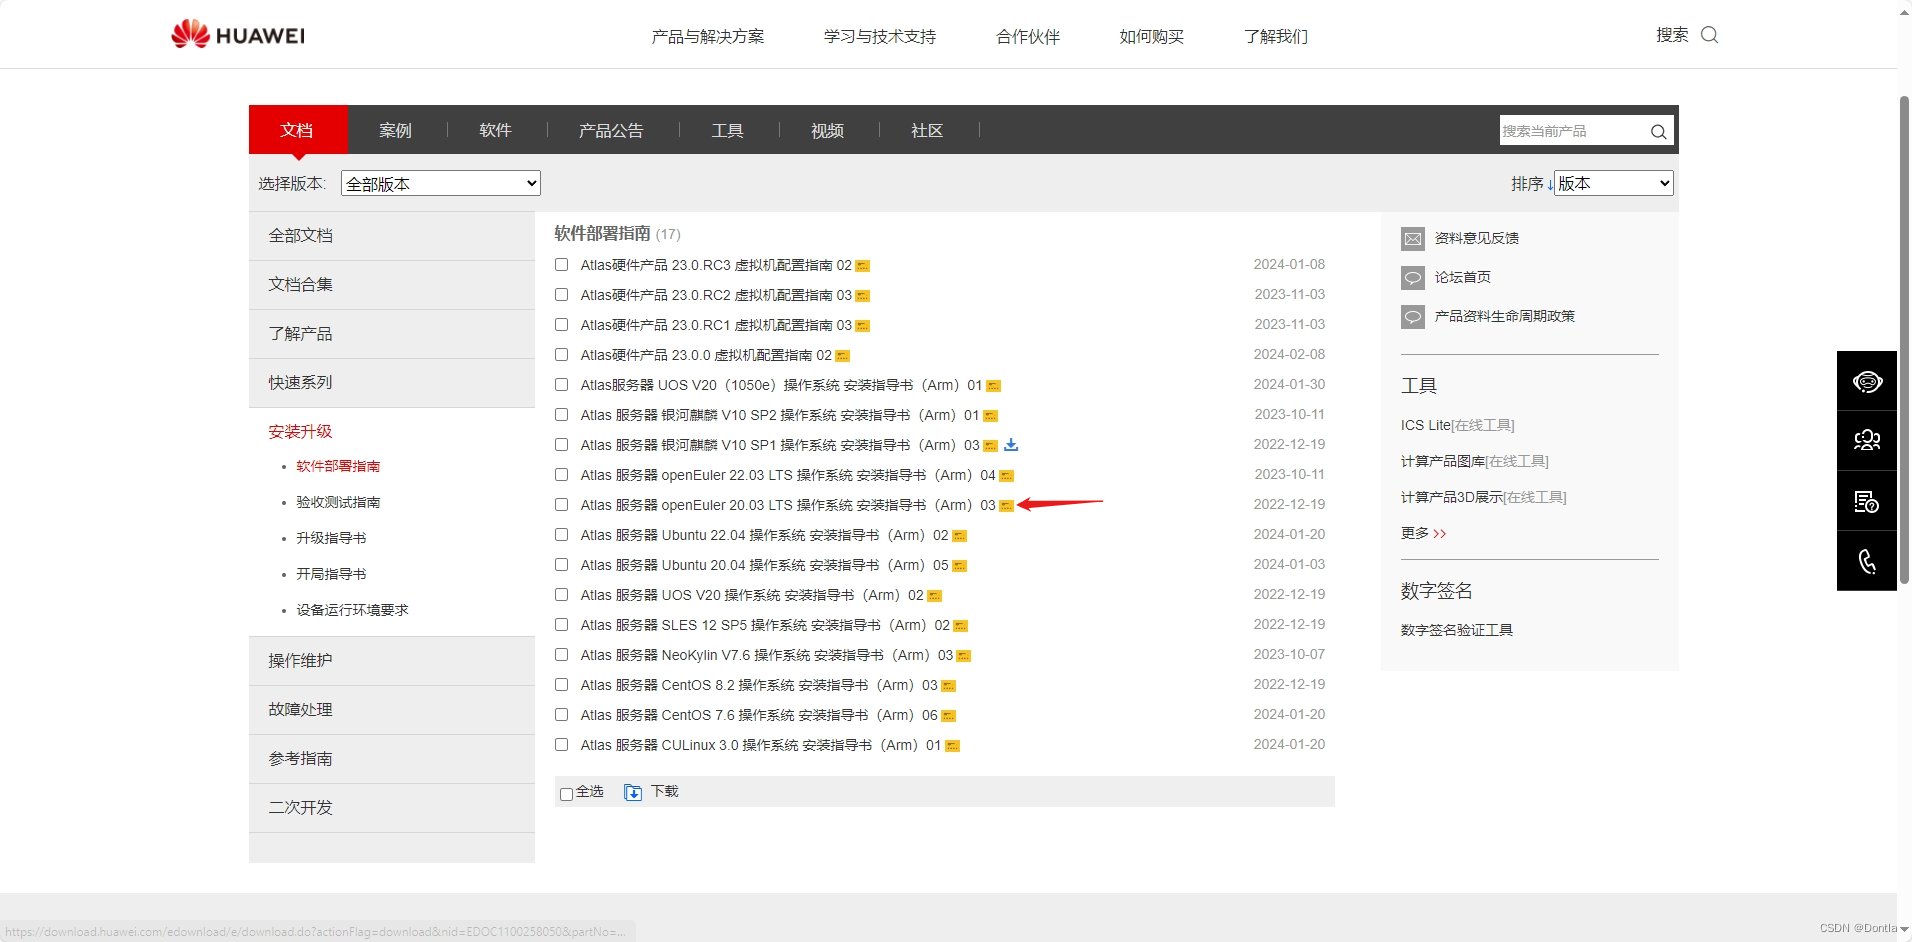Check the 全选 select-all checkbox
Image resolution: width=1912 pixels, height=942 pixels.
[x=566, y=794]
